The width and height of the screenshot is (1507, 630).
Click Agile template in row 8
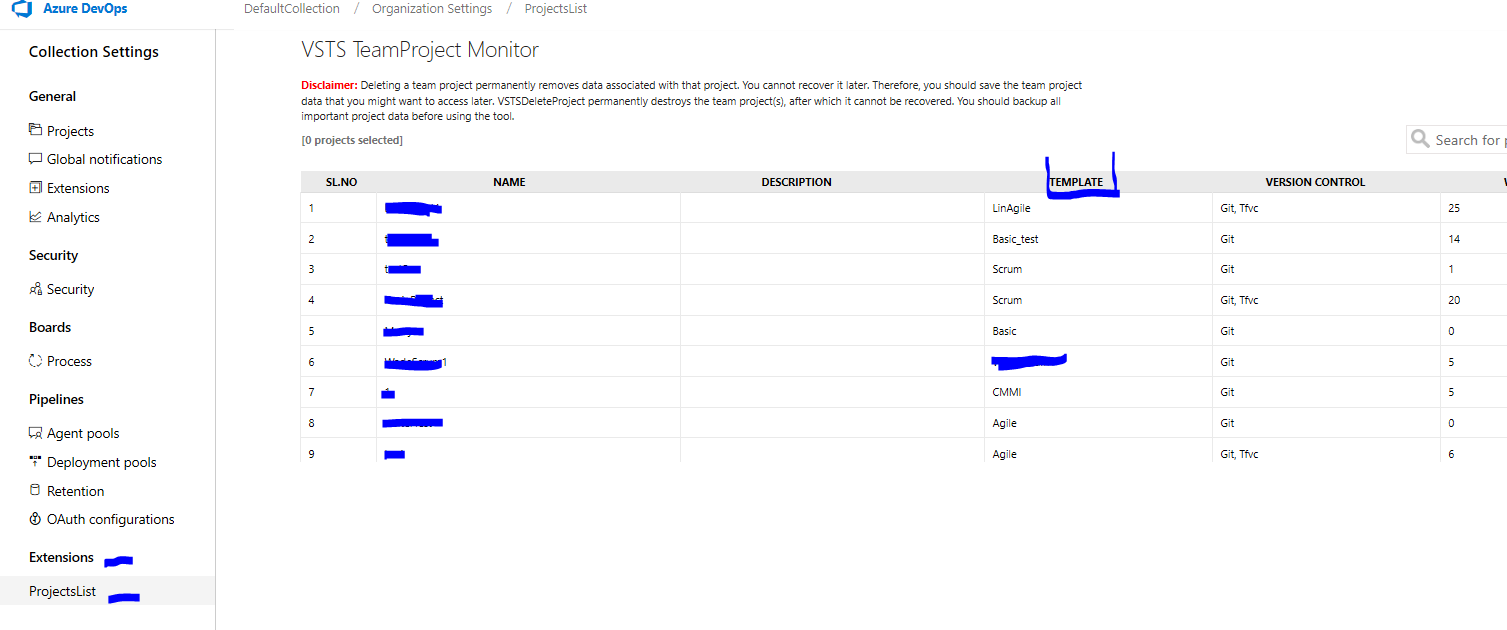click(x=1004, y=423)
